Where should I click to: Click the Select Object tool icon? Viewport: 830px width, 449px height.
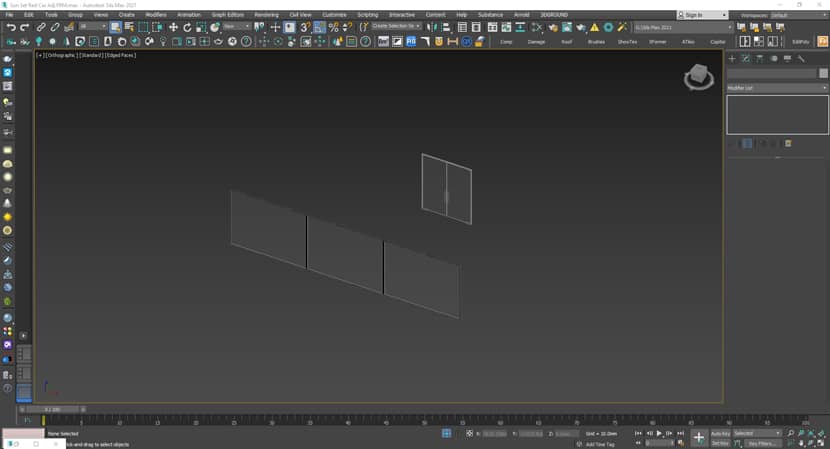tap(115, 27)
